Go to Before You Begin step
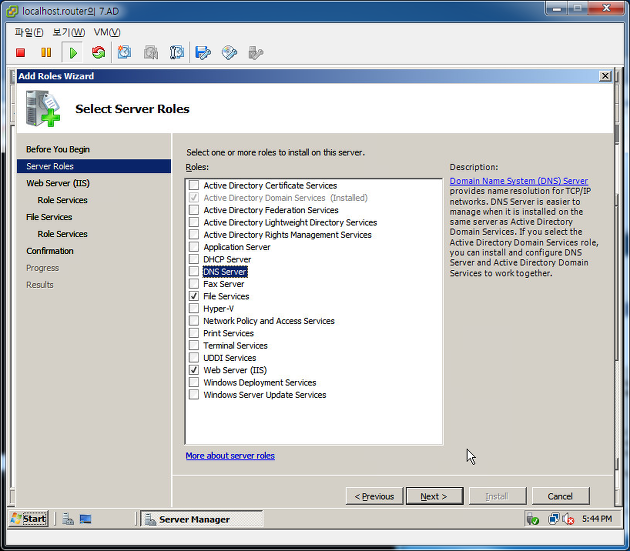Viewport: 630px width, 551px height. click(58, 149)
